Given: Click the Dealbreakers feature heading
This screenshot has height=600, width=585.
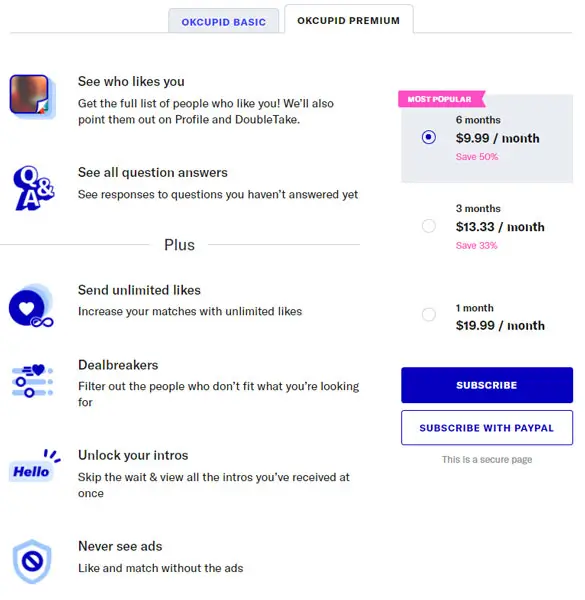Looking at the screenshot, I should (118, 365).
